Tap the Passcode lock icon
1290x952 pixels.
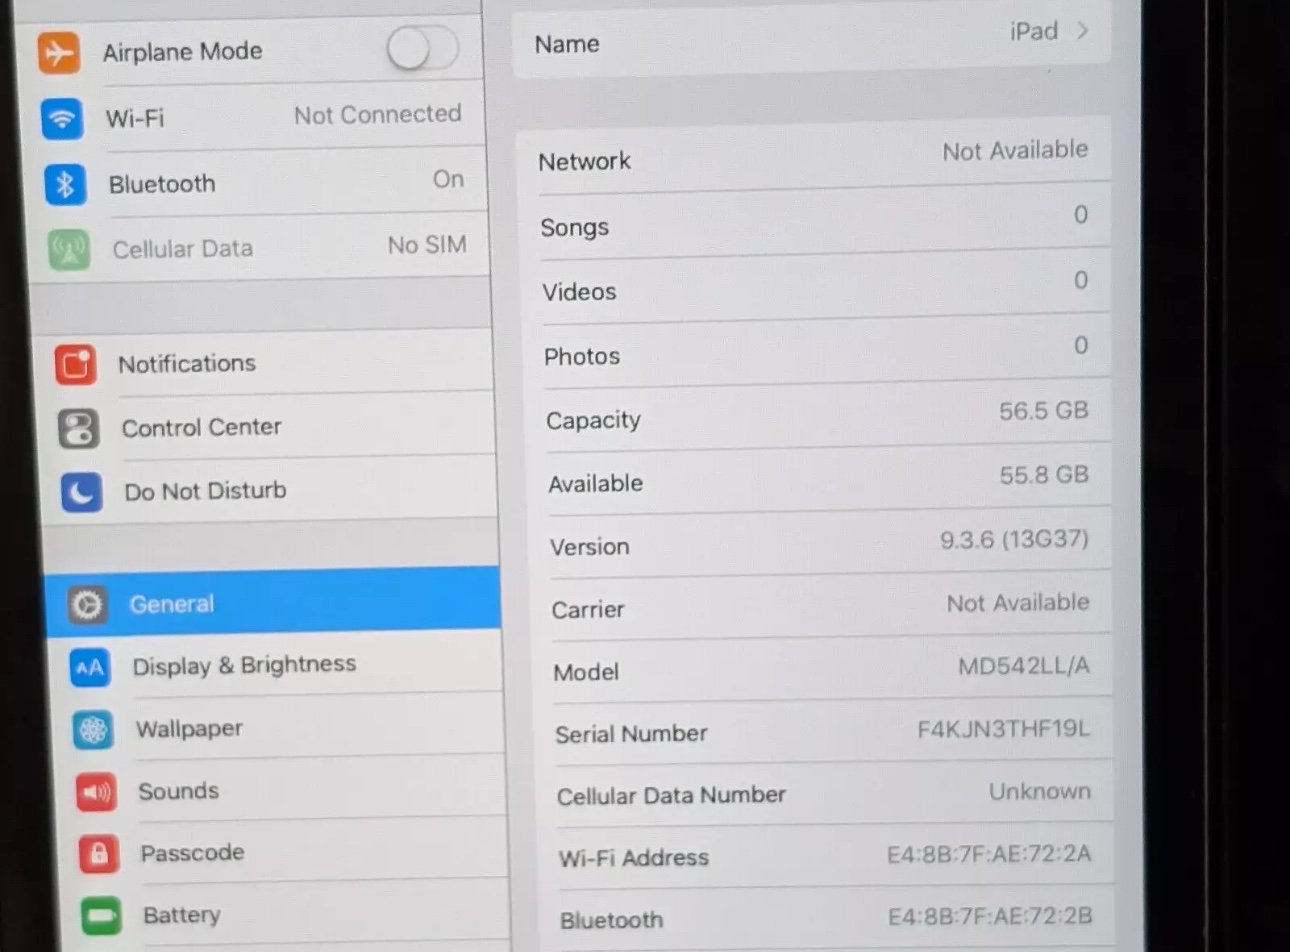(x=98, y=854)
